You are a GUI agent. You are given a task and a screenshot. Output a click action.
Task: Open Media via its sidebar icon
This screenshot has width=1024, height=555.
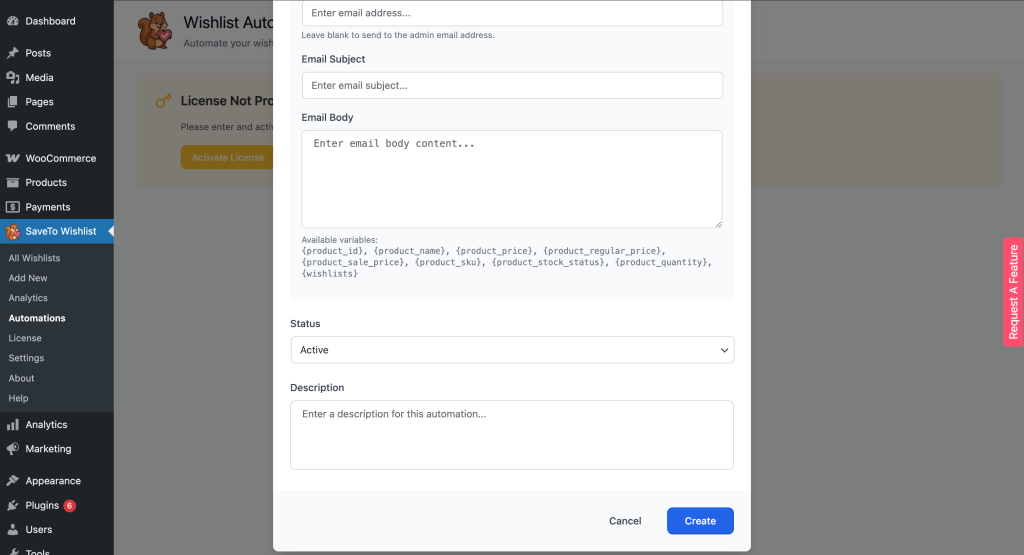tap(13, 77)
